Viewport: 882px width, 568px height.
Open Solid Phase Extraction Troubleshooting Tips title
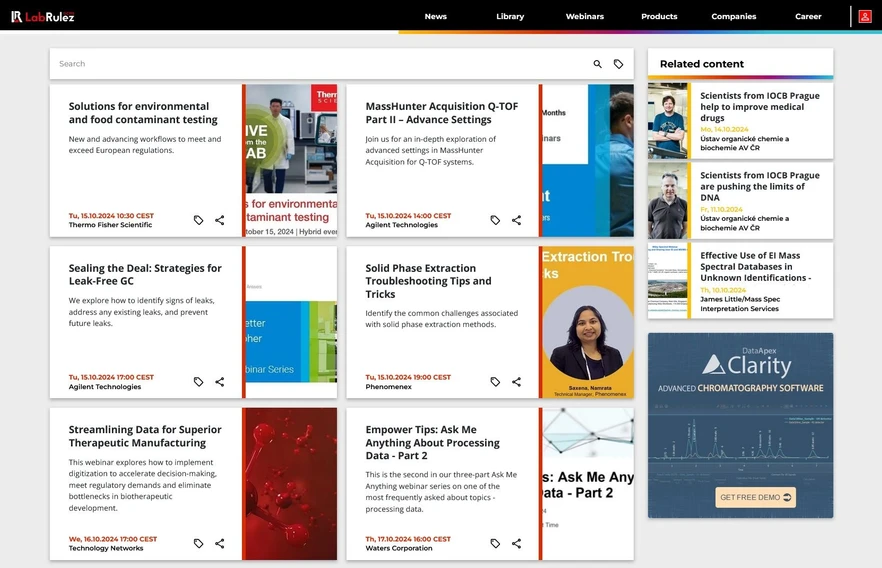(x=428, y=281)
